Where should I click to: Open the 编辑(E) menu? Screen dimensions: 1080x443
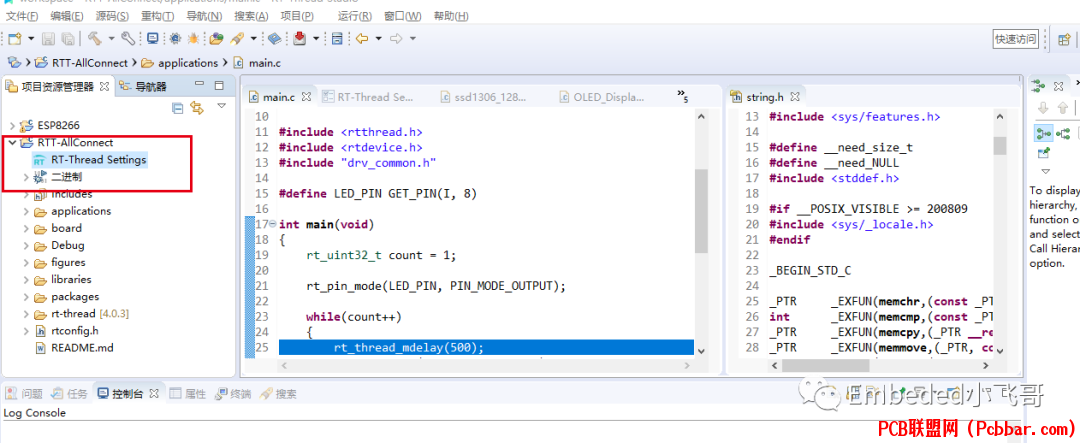pyautogui.click(x=67, y=16)
